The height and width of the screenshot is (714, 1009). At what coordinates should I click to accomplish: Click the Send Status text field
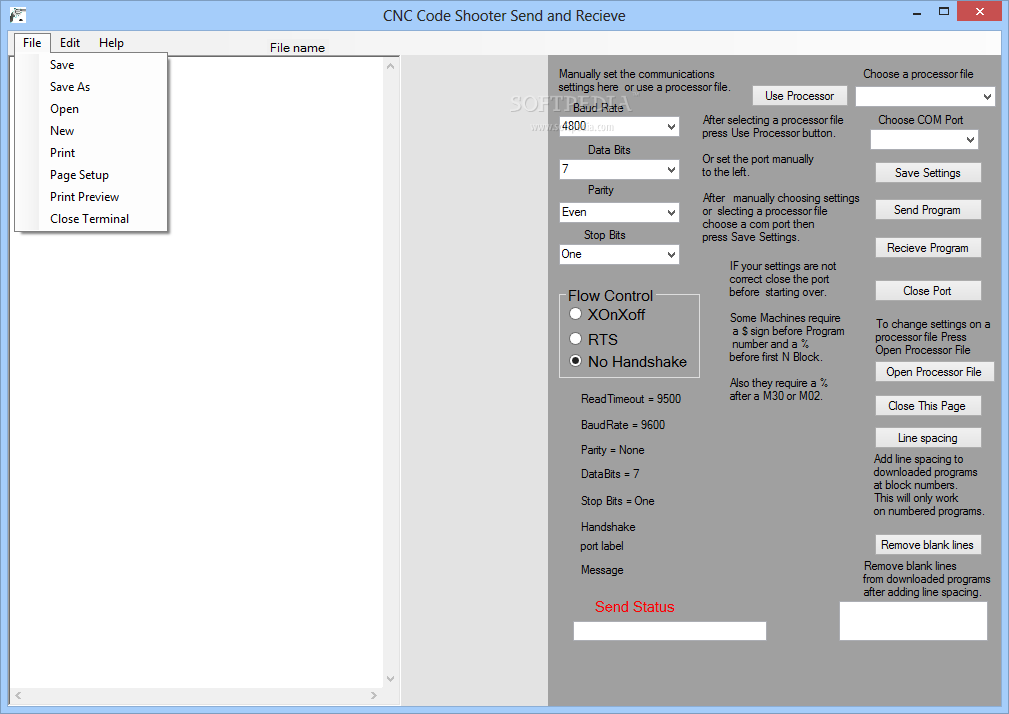pyautogui.click(x=669, y=630)
